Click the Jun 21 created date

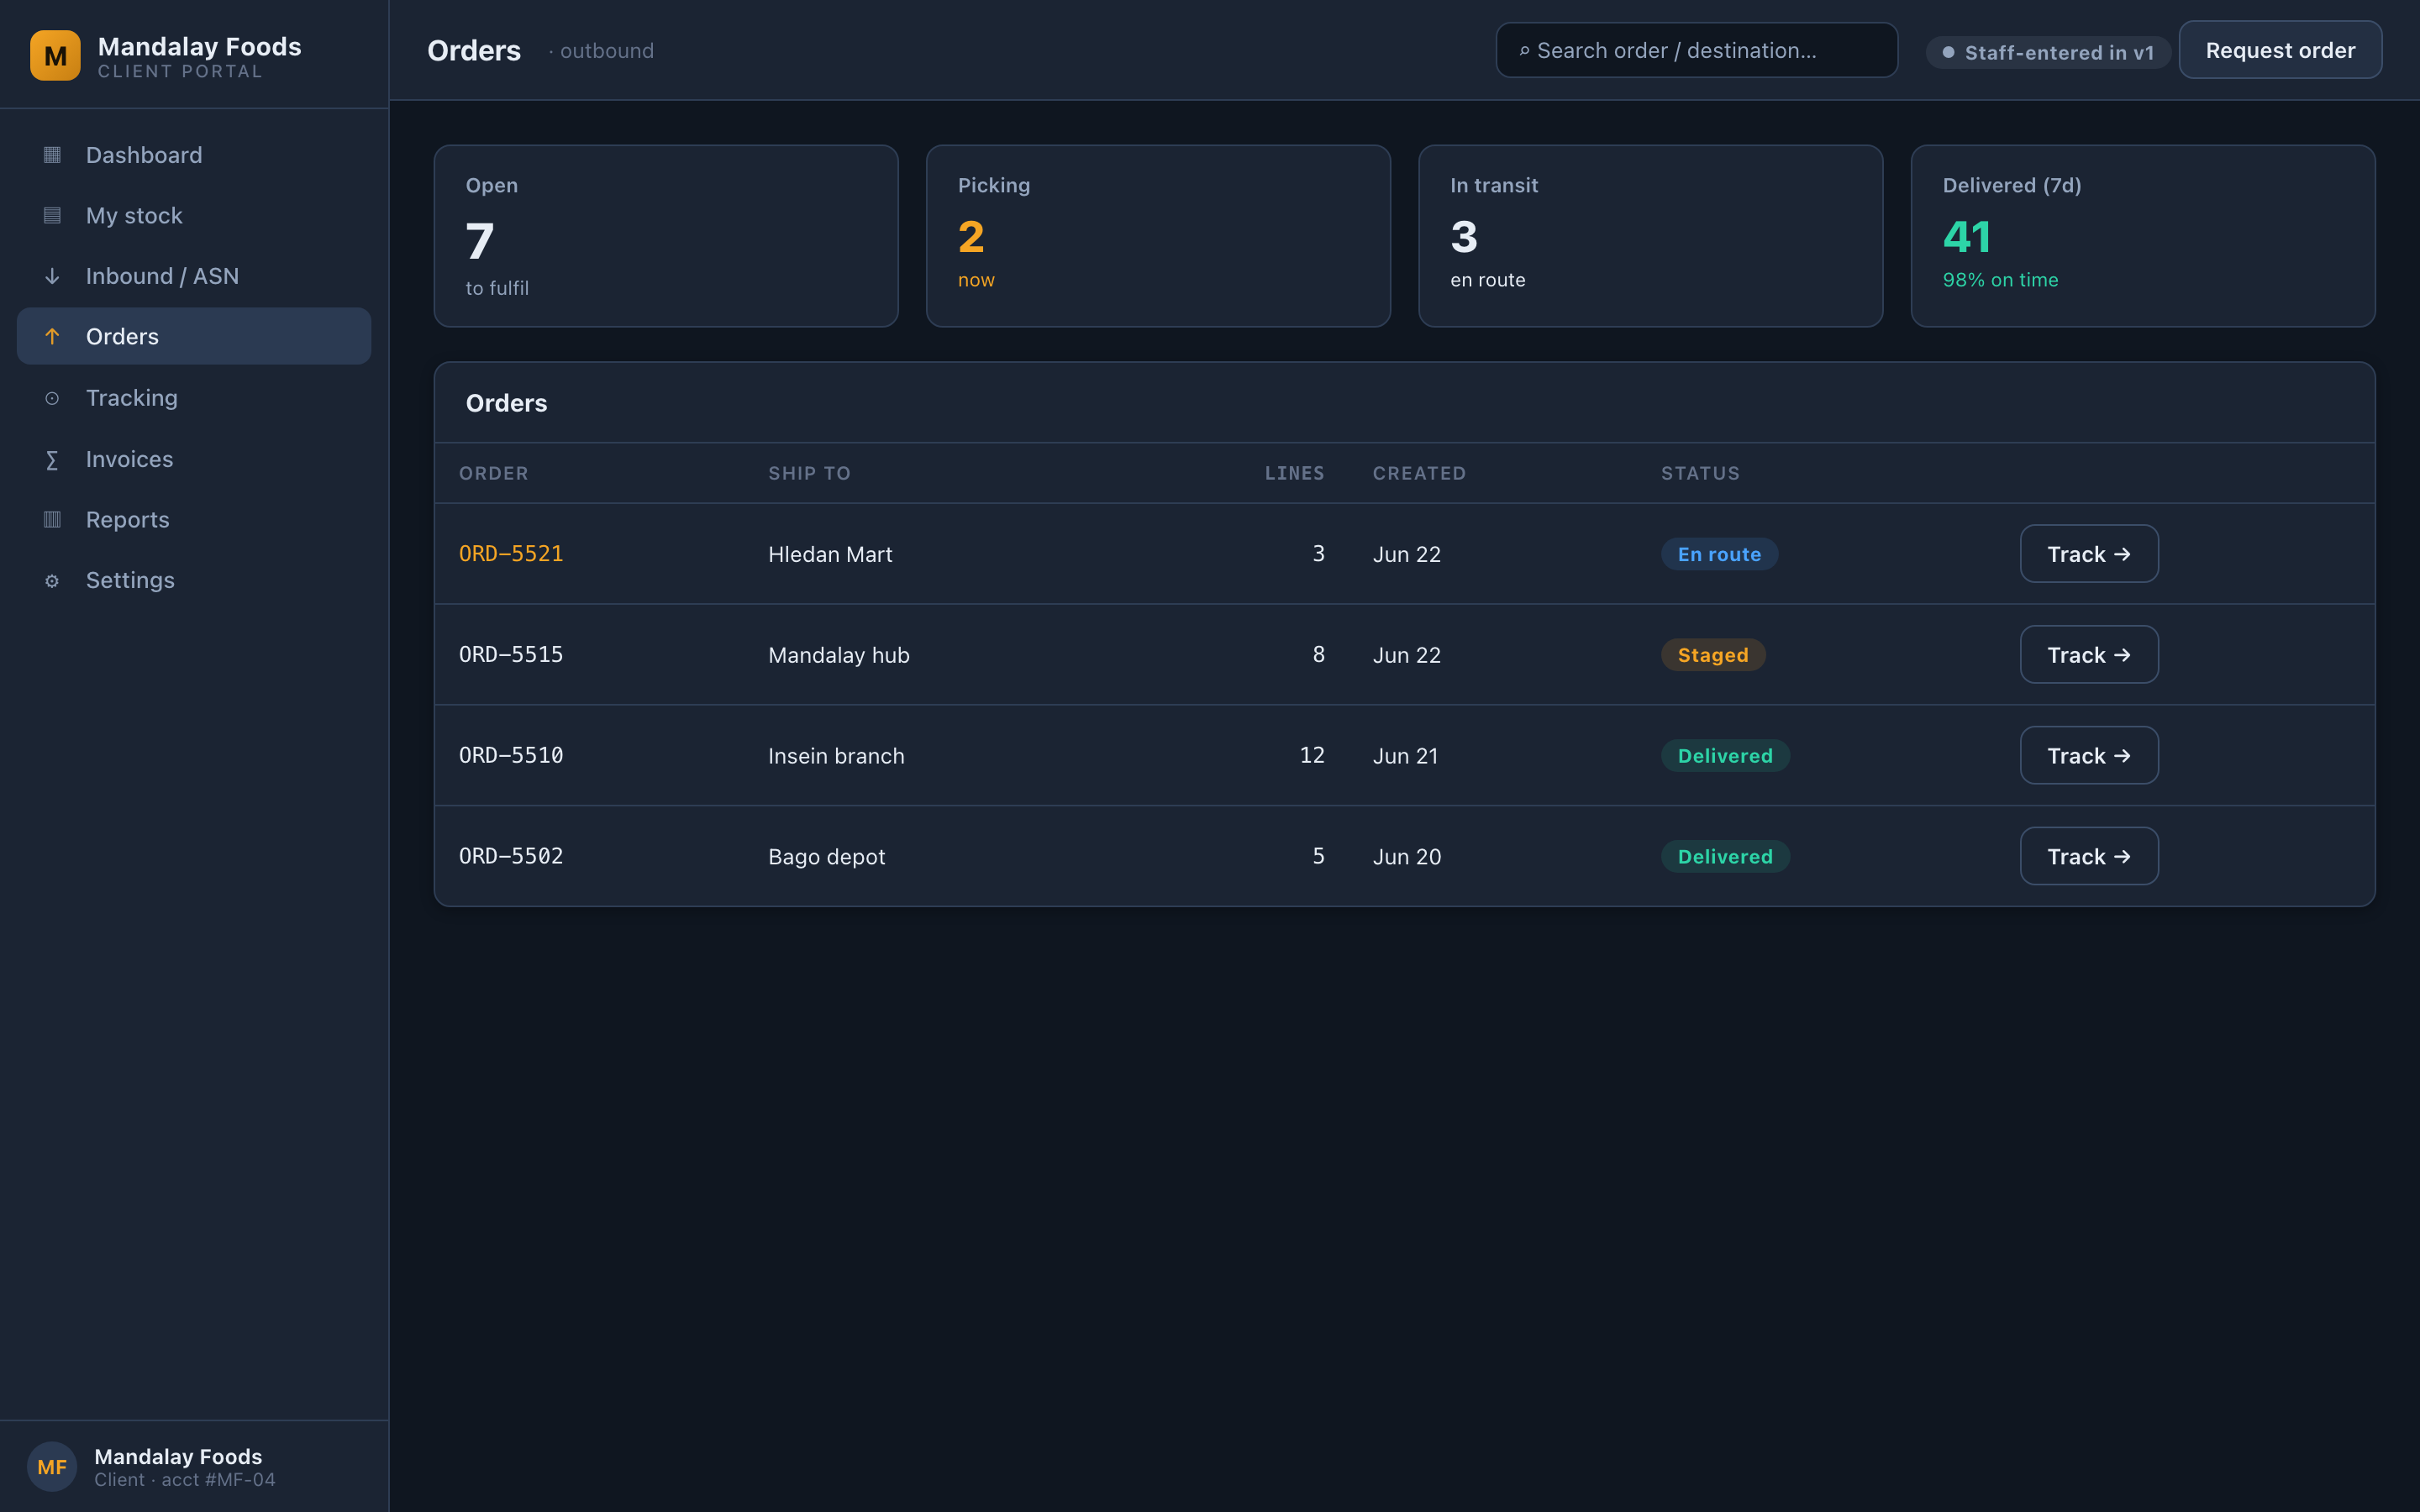click(x=1405, y=757)
